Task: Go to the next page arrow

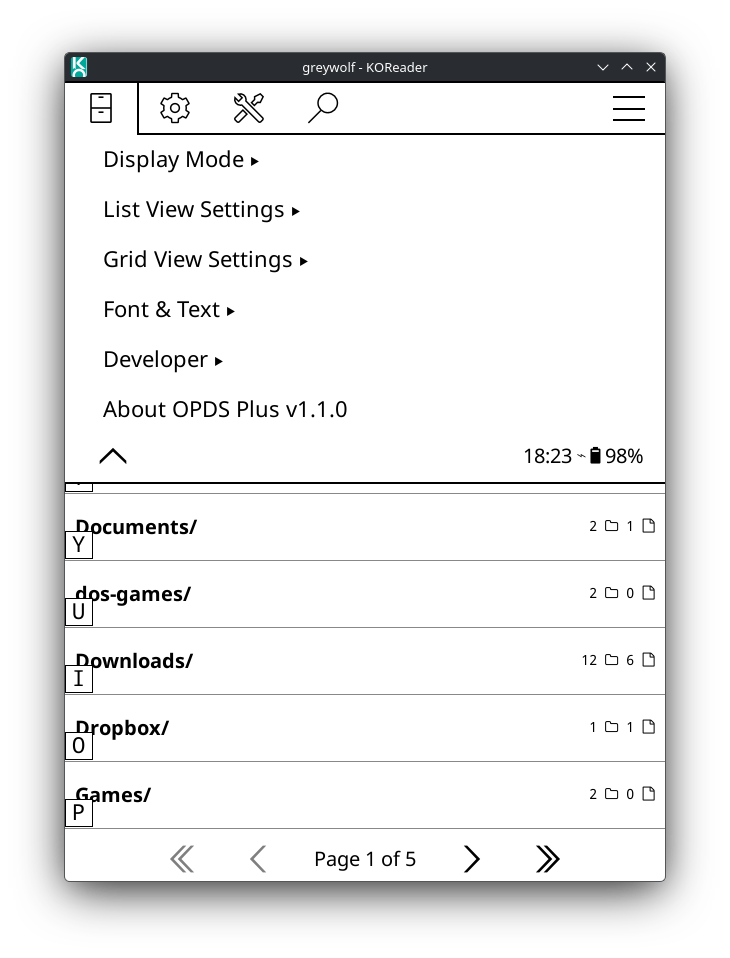Action: click(471, 858)
